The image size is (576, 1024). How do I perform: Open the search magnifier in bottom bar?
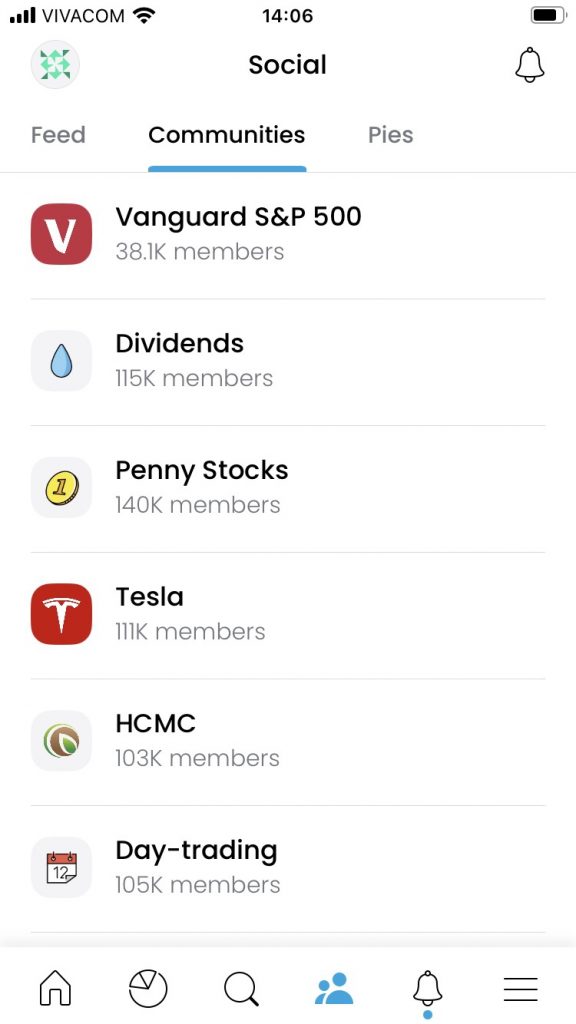pyautogui.click(x=241, y=989)
